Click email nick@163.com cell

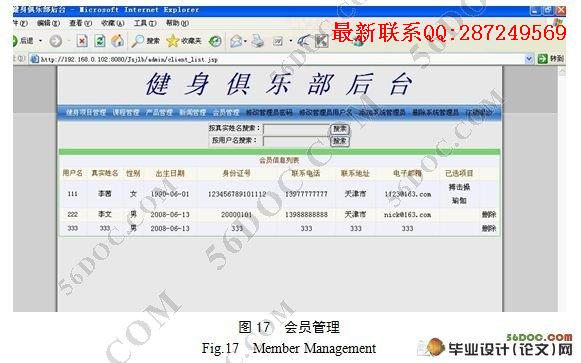(x=407, y=214)
